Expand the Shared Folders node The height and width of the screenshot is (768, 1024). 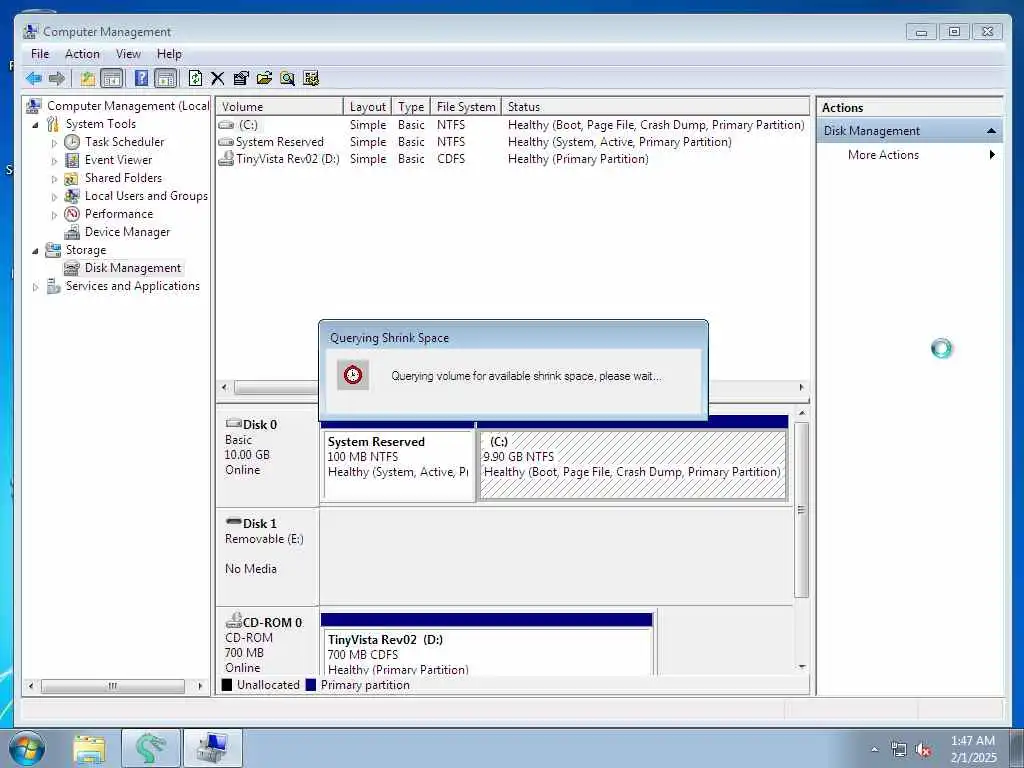click(x=54, y=178)
